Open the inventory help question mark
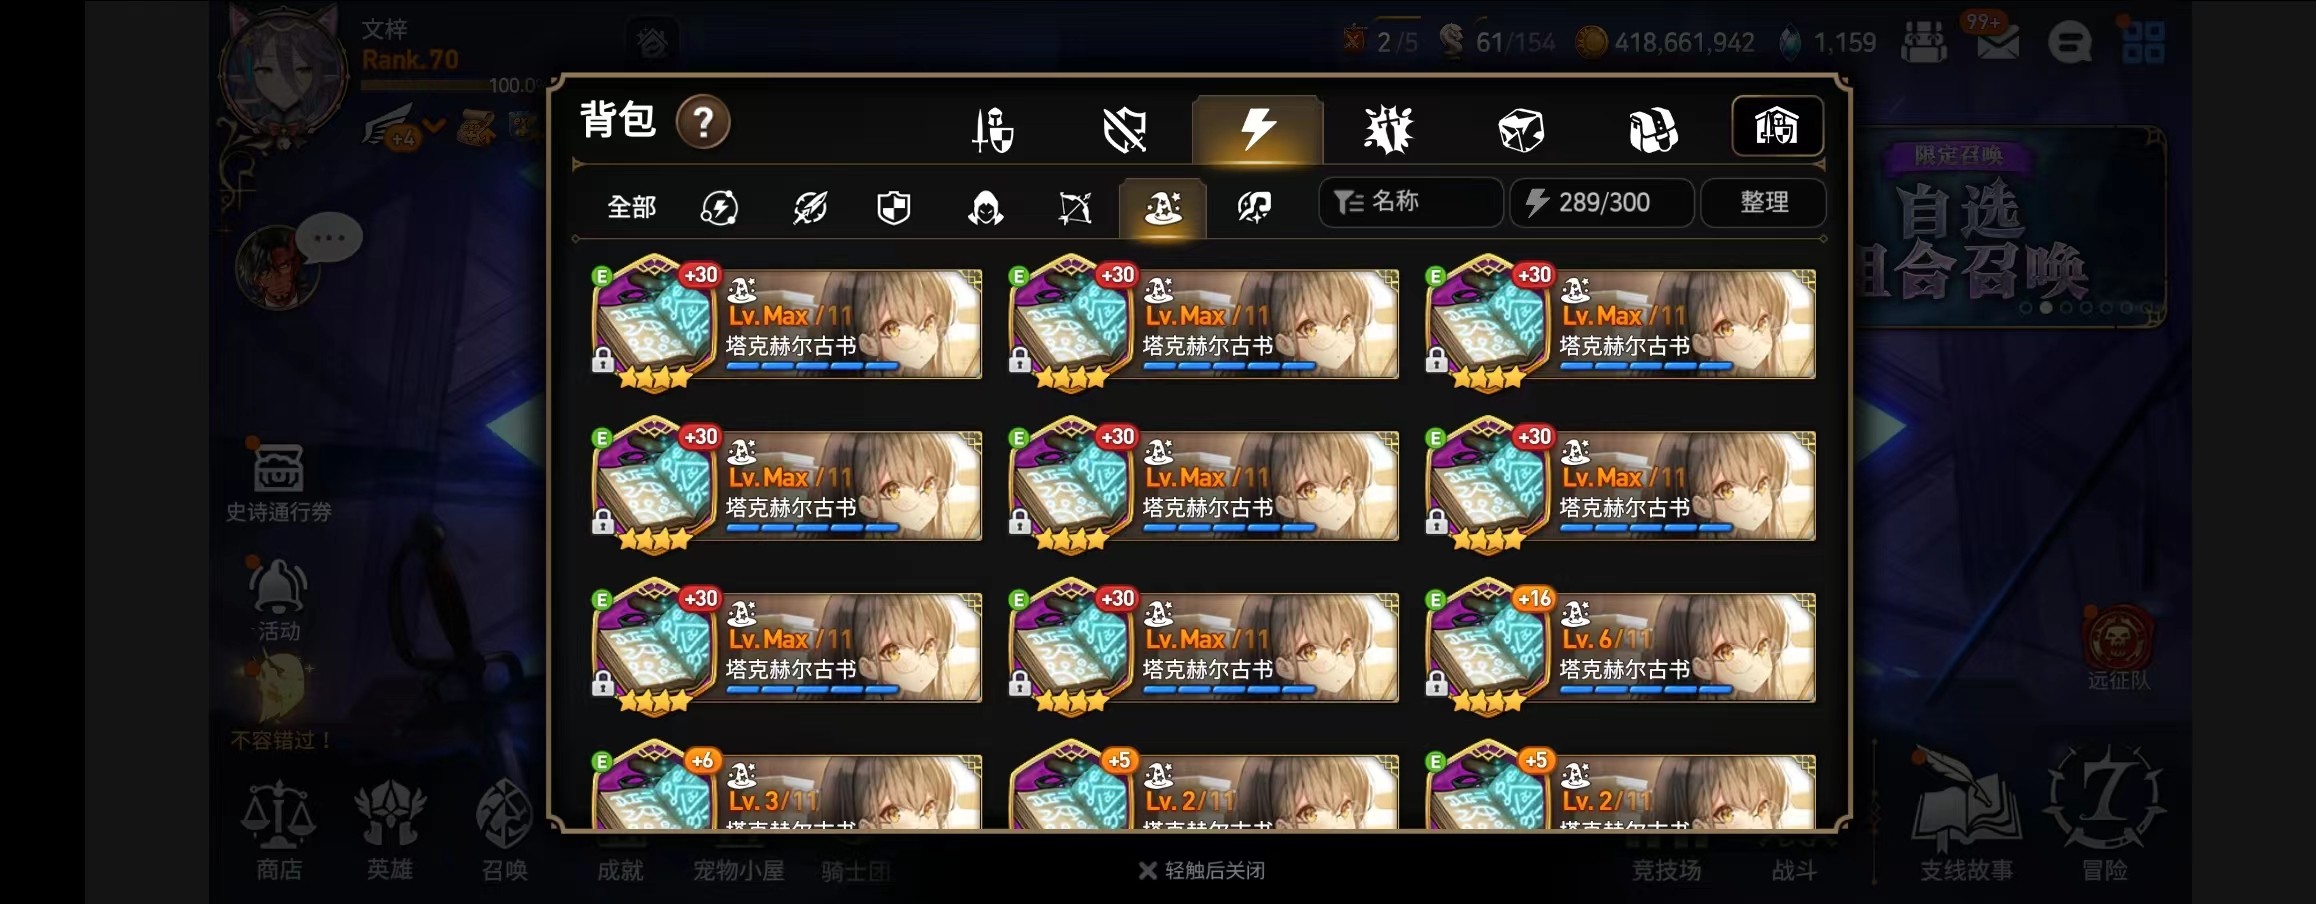 pyautogui.click(x=703, y=122)
